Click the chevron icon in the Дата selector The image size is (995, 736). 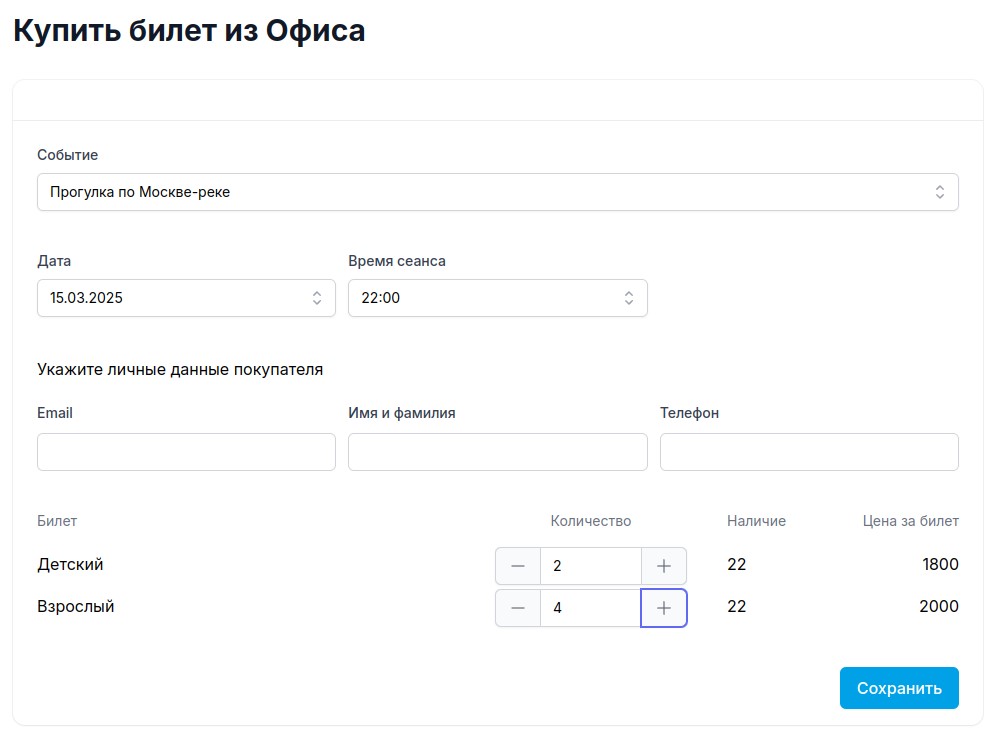(x=316, y=297)
